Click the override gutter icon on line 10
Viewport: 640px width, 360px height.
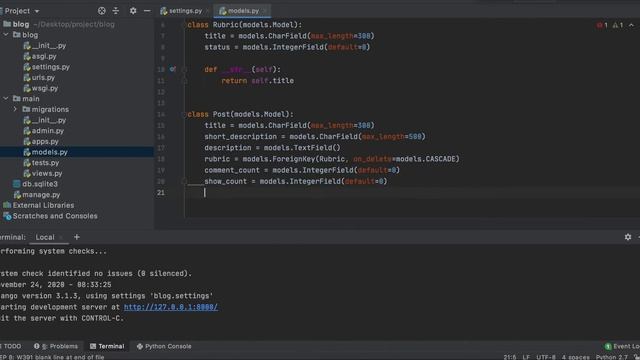click(x=173, y=69)
